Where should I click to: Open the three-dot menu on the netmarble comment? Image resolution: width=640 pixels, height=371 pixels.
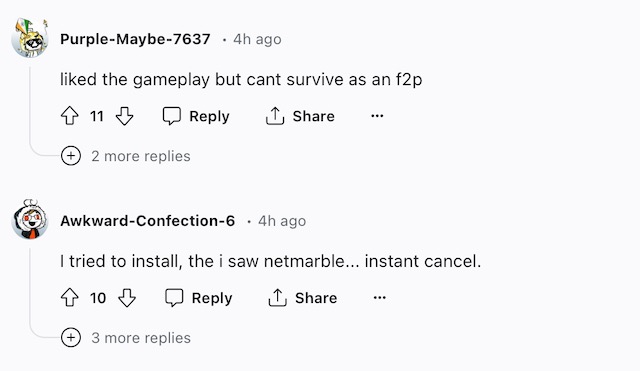click(x=380, y=298)
